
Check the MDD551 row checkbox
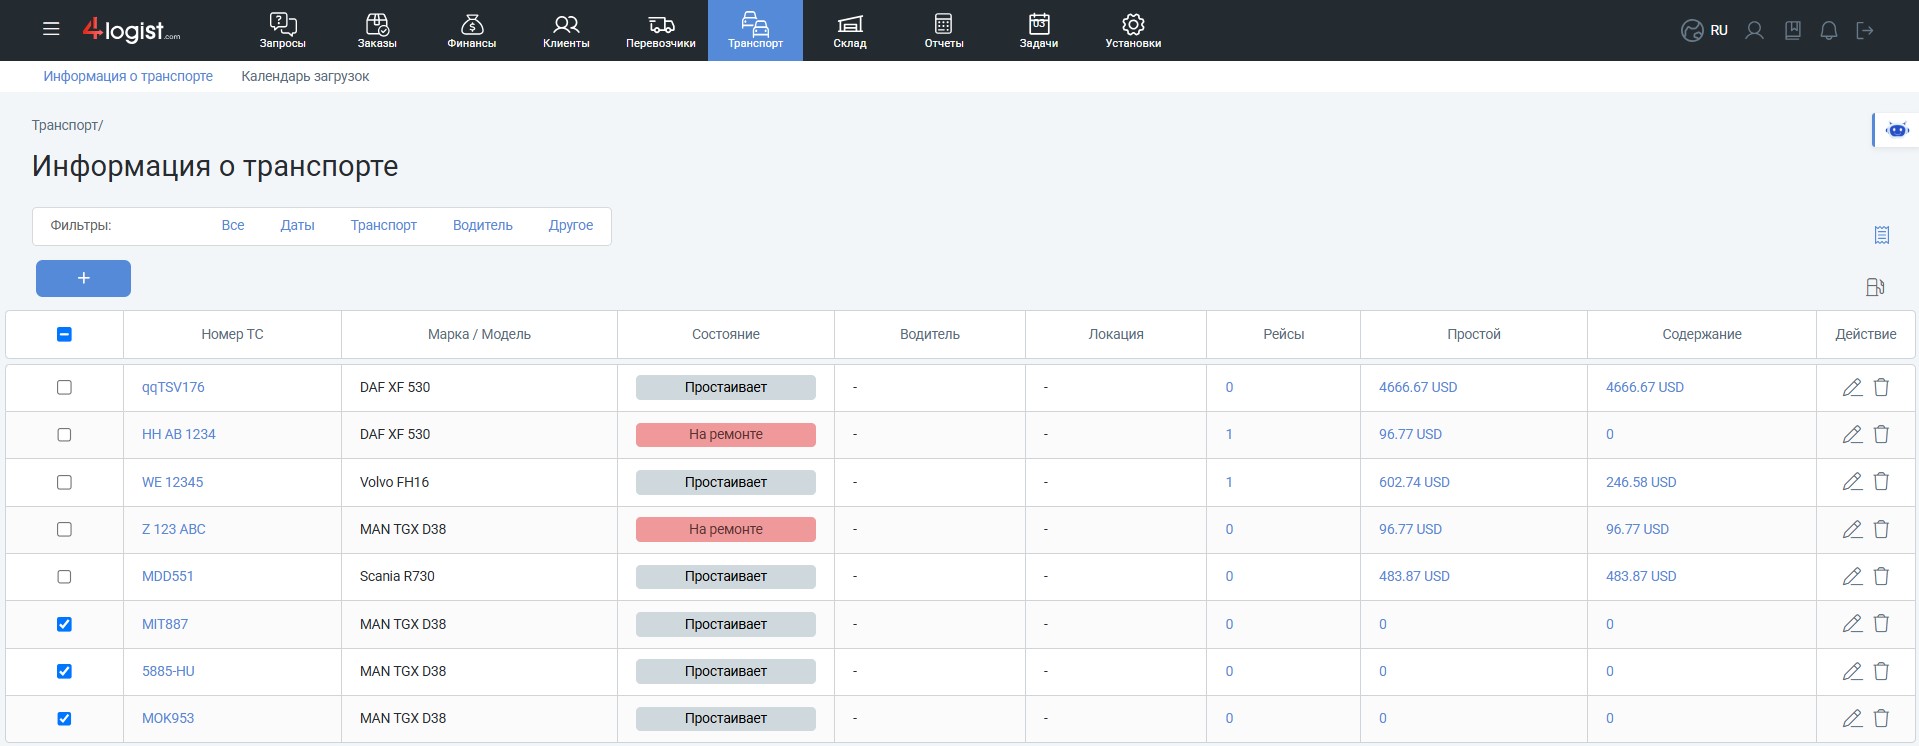[64, 576]
